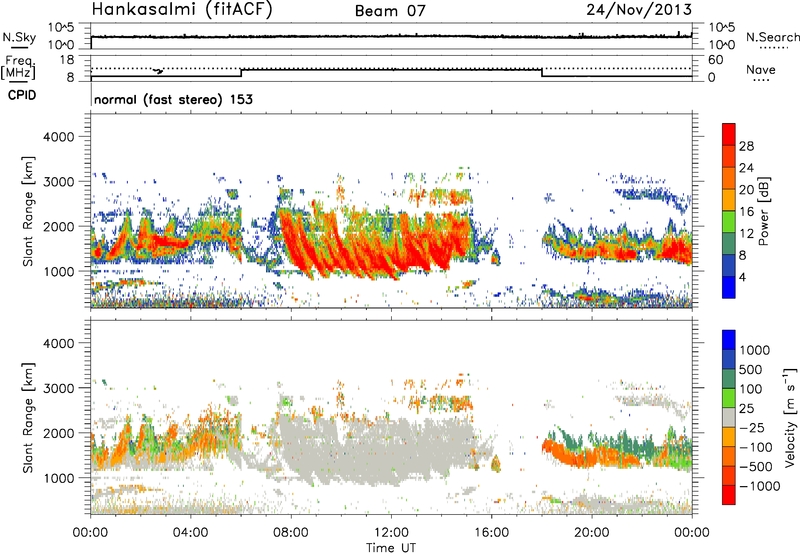Image resolution: width=800 pixels, height=554 pixels.
Task: Select the 24 dB power colorbar label
Action: 746,168
